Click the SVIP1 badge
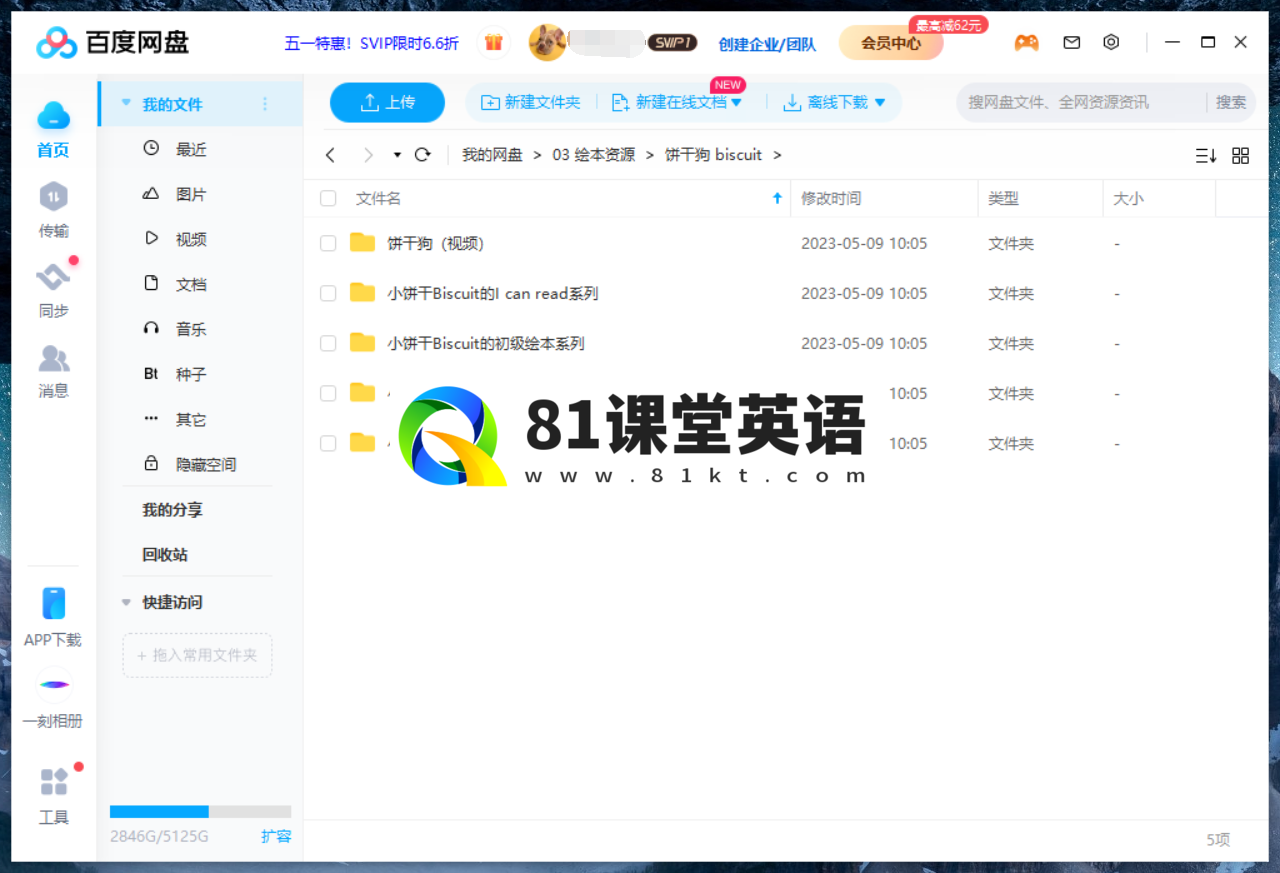Image resolution: width=1280 pixels, height=873 pixels. (672, 43)
